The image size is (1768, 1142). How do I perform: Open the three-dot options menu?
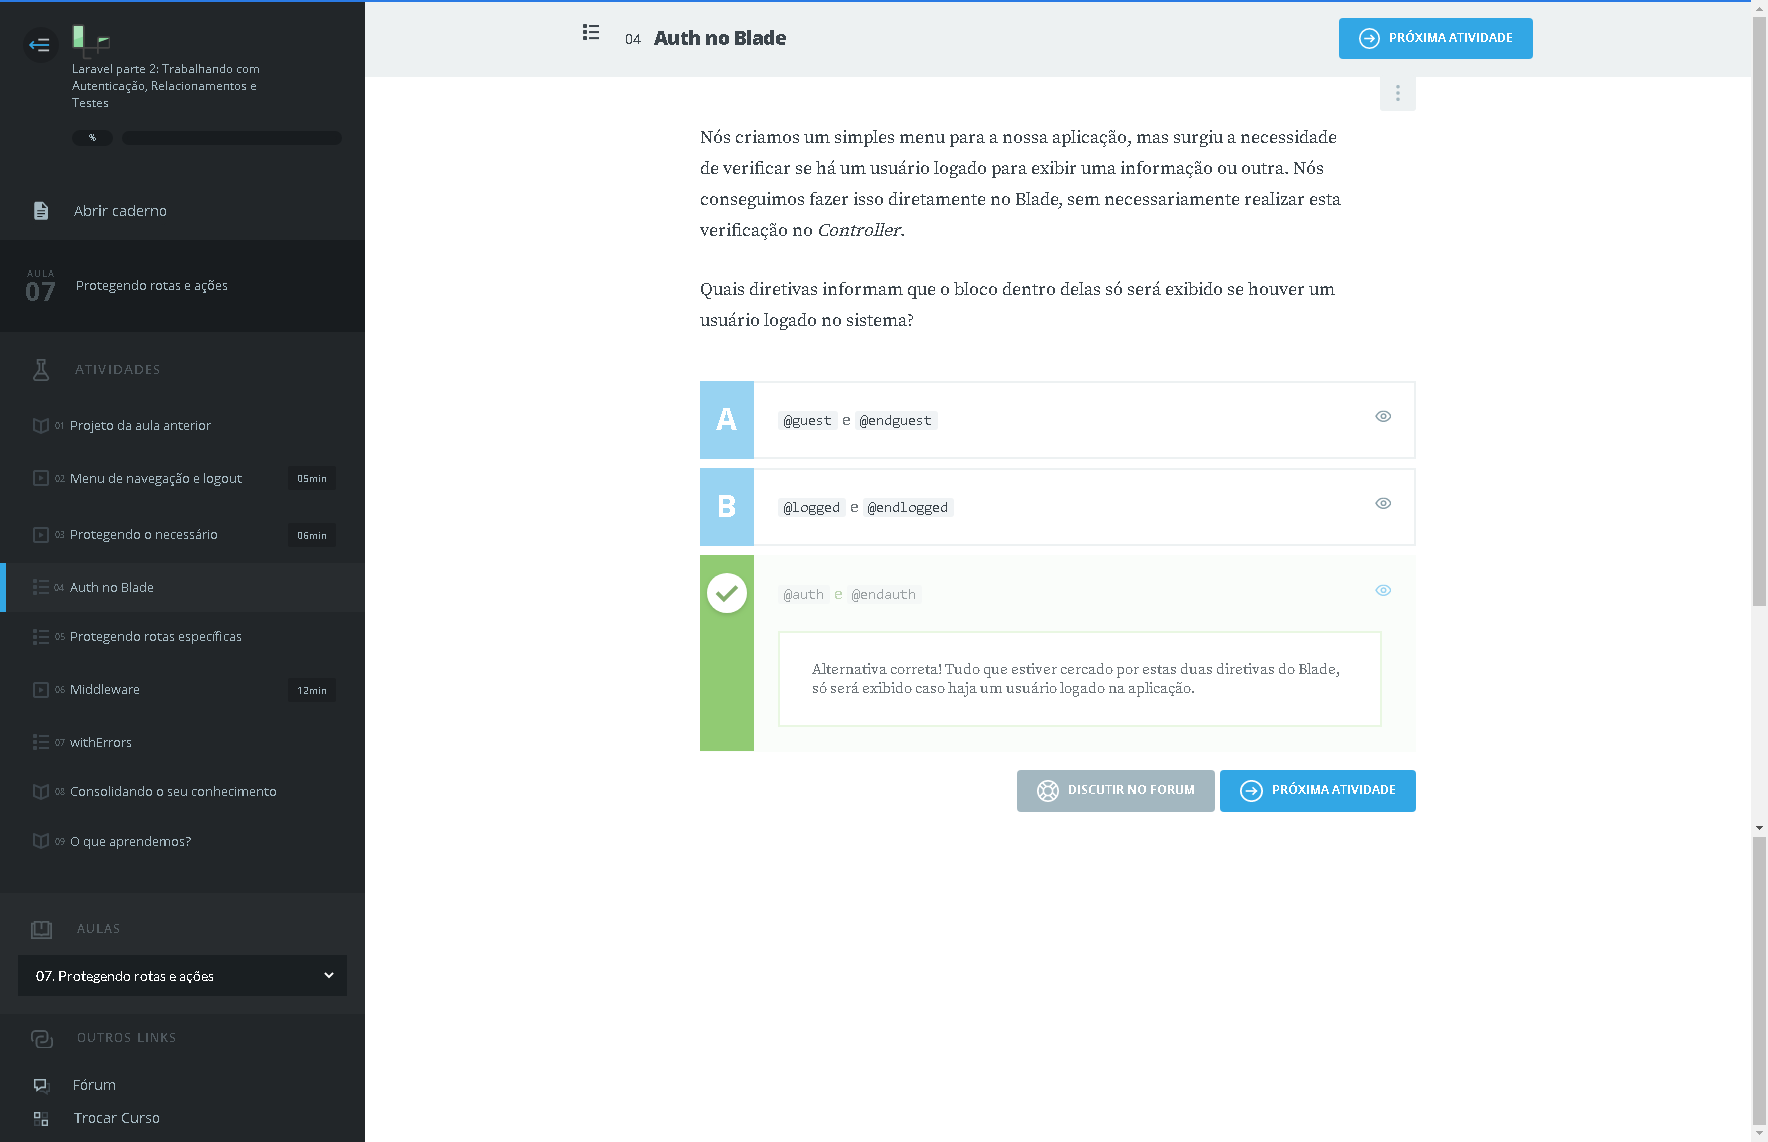click(1397, 93)
